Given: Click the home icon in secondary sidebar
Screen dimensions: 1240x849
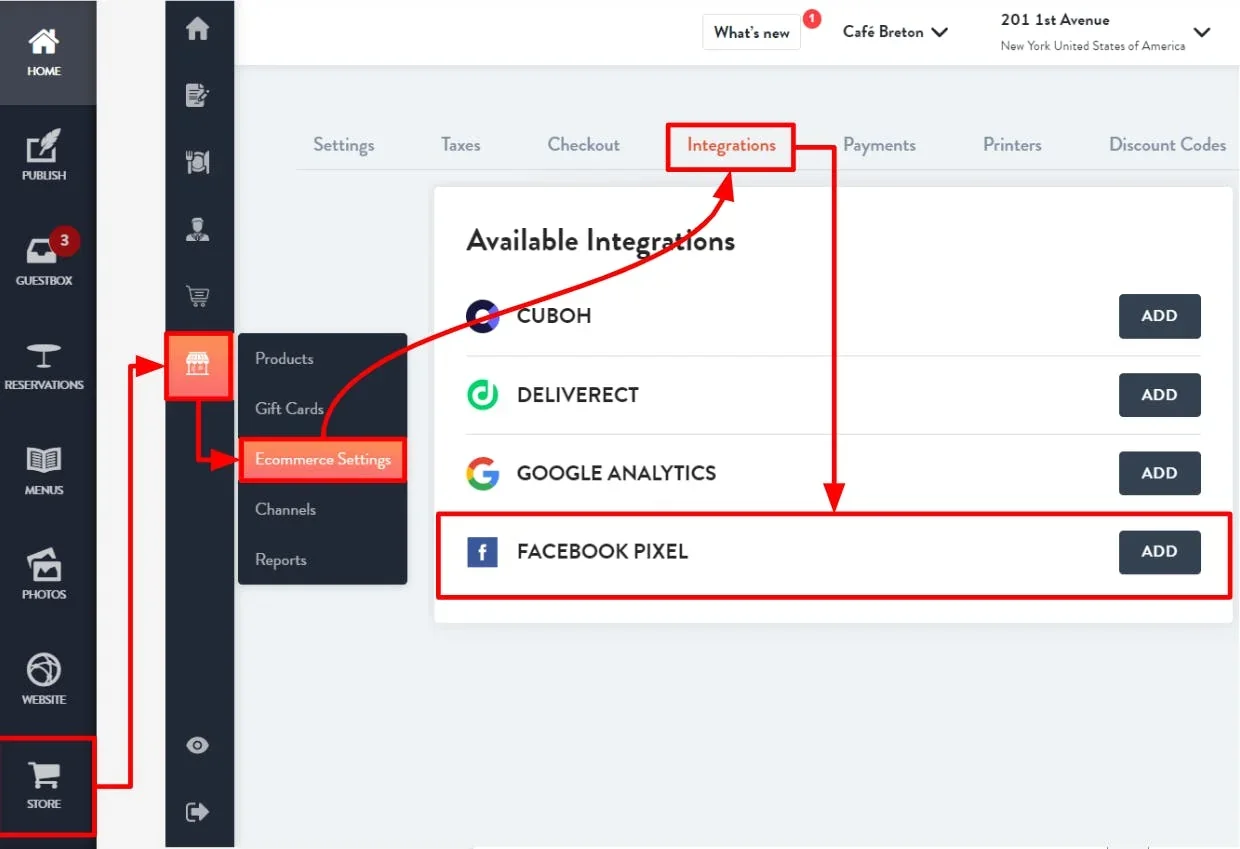Looking at the screenshot, I should click(198, 29).
